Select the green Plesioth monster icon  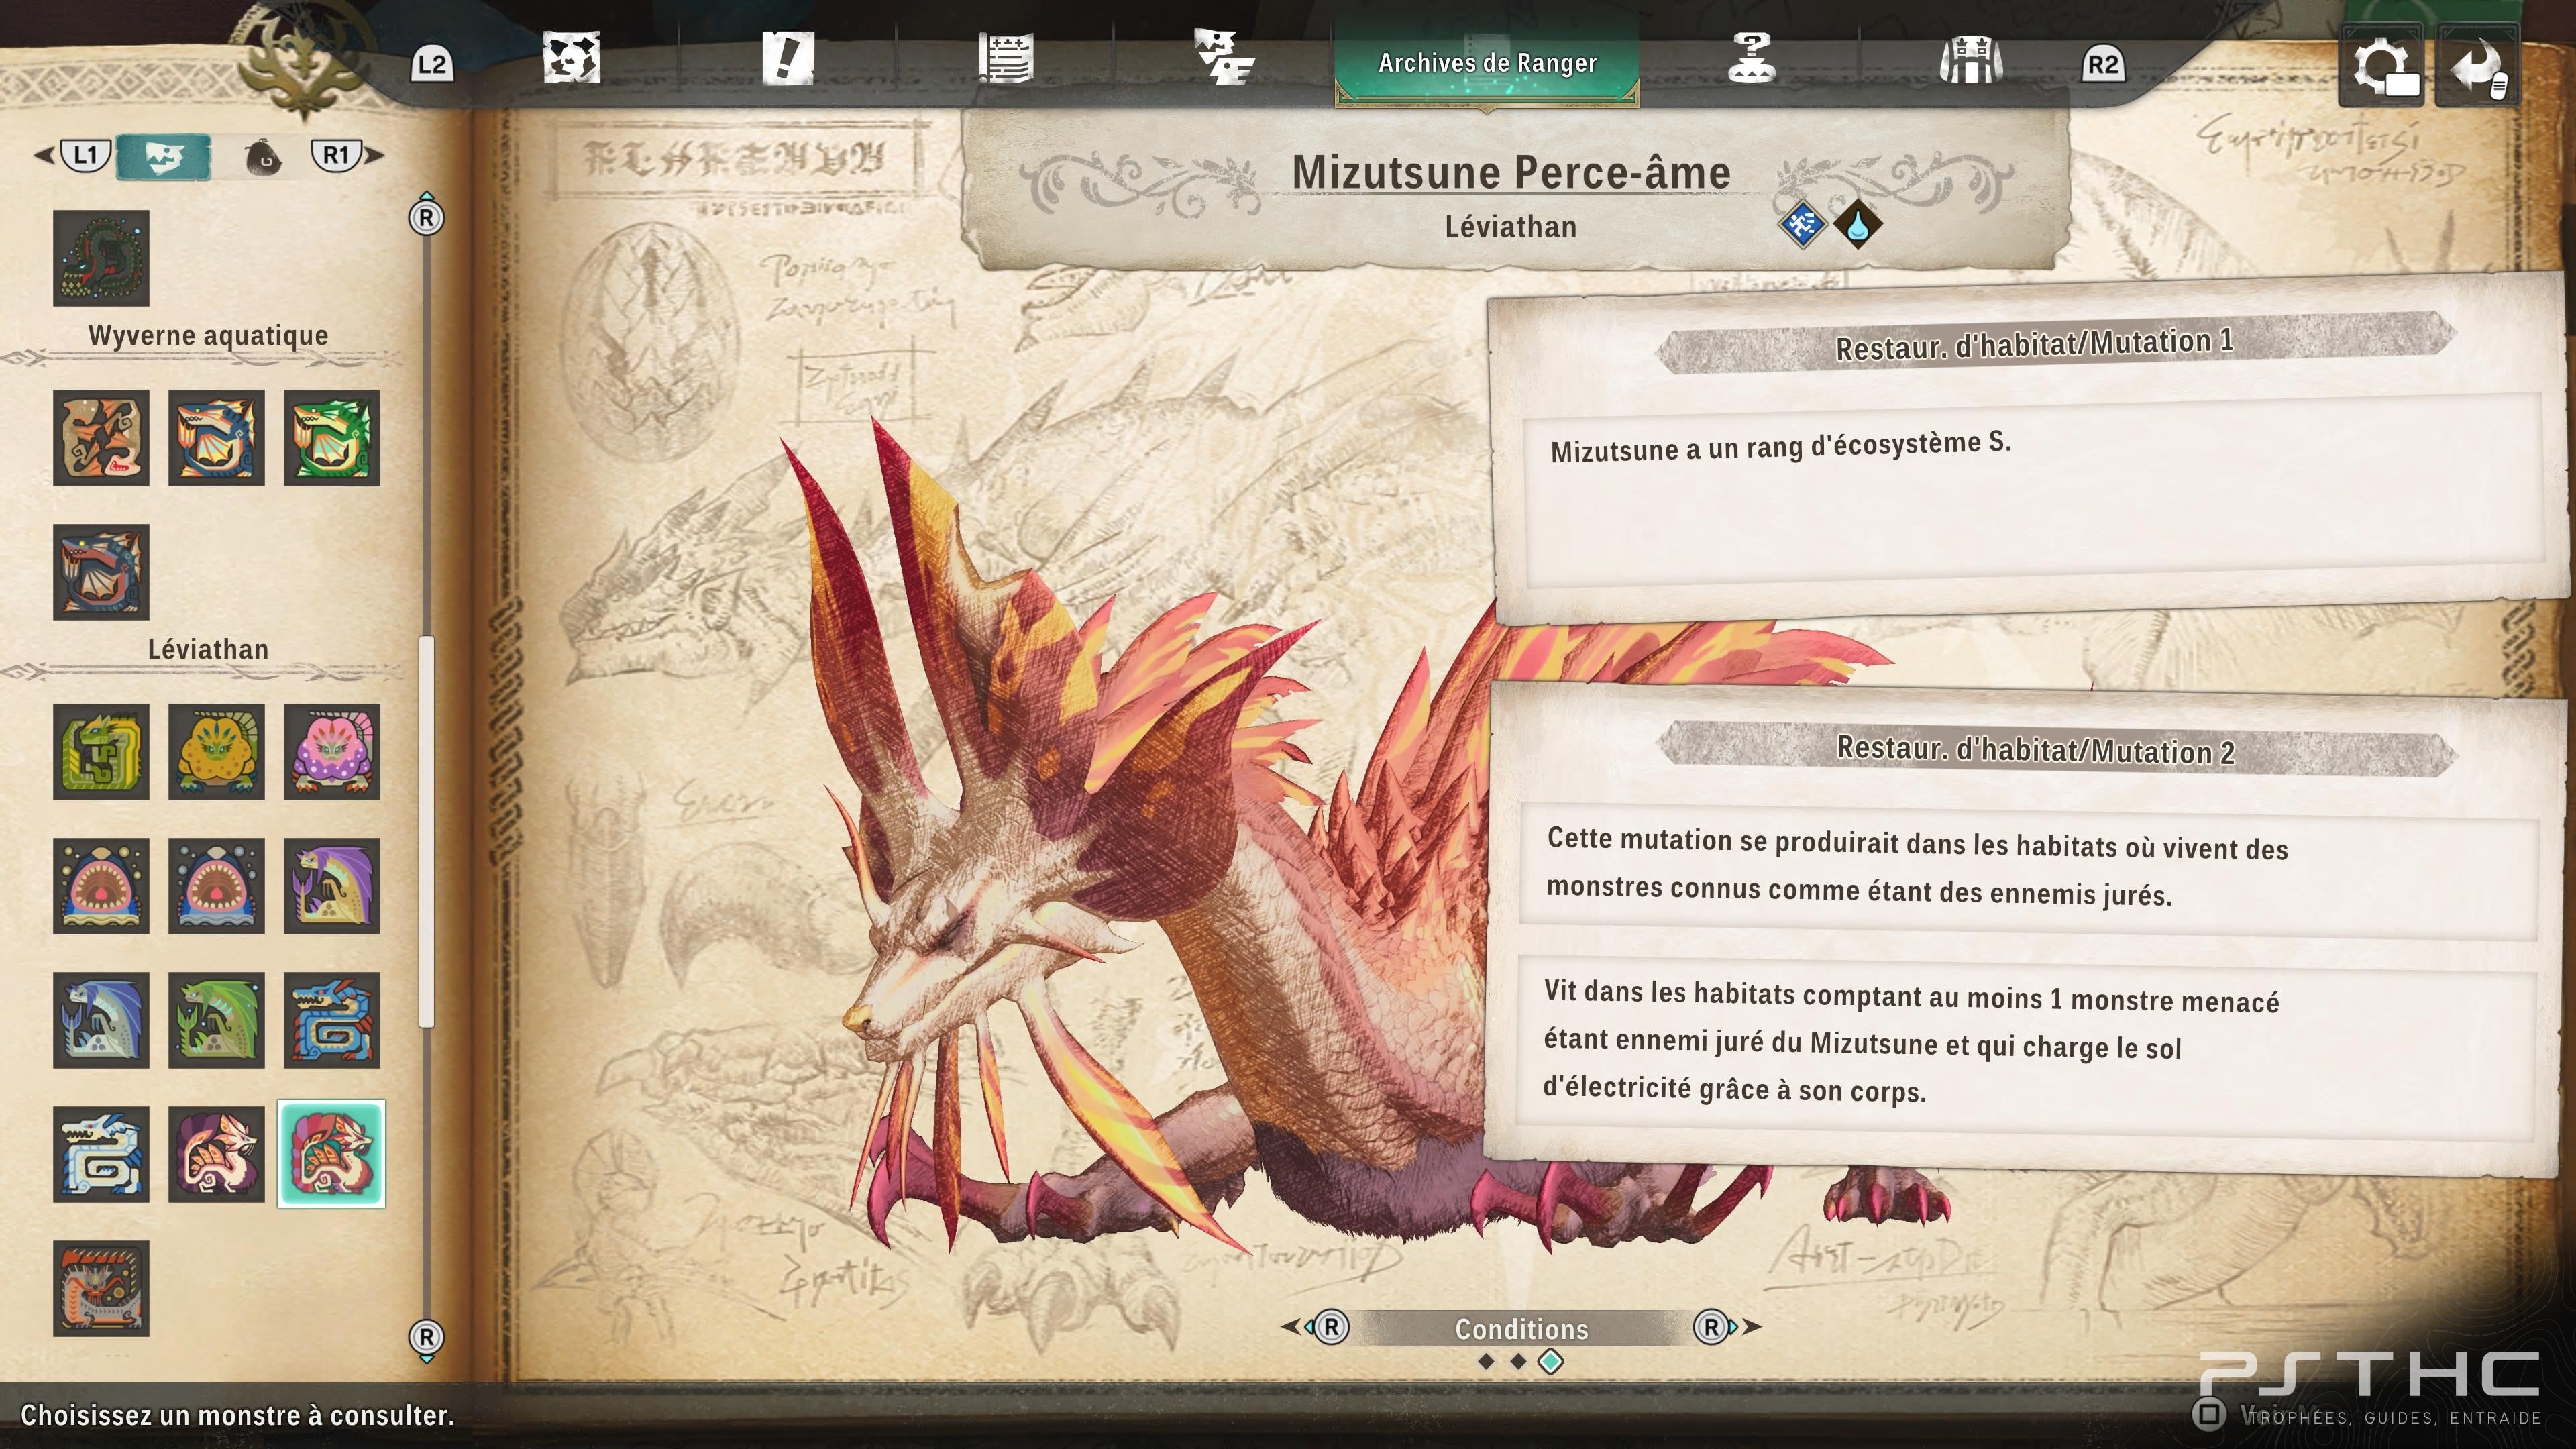click(x=332, y=438)
